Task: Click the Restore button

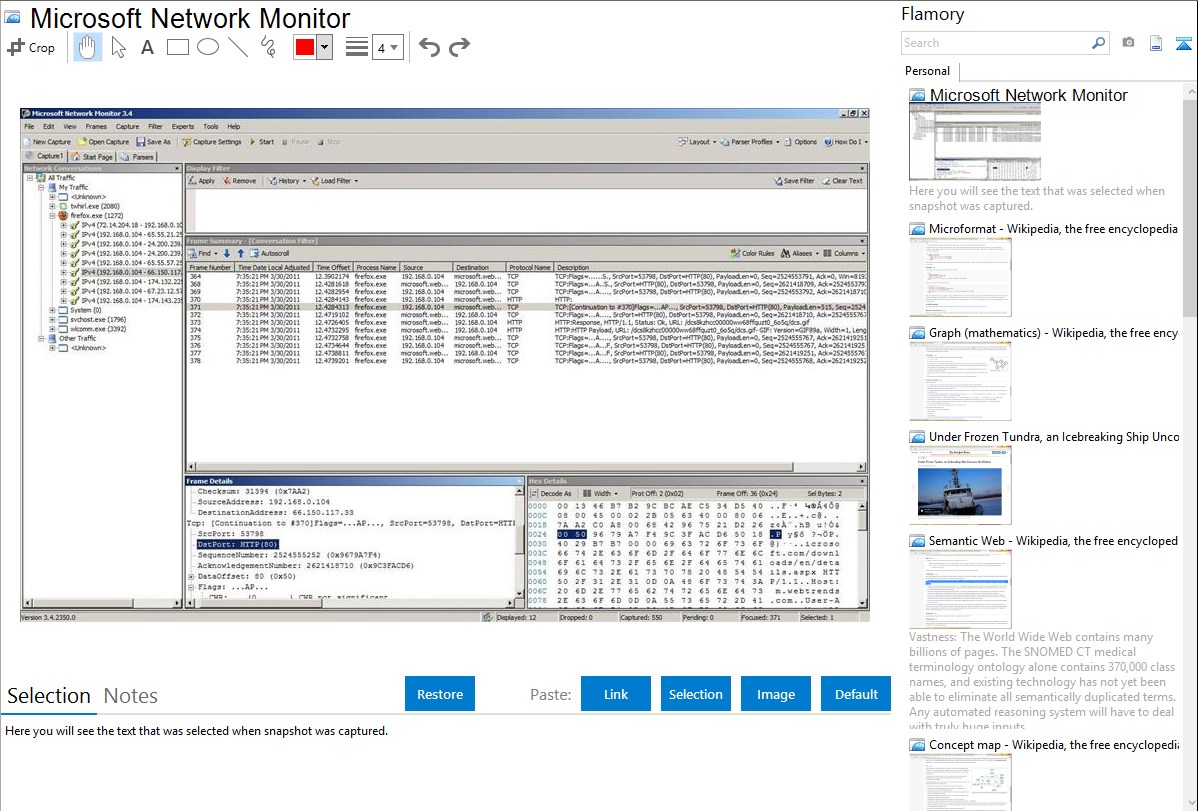Action: point(440,694)
